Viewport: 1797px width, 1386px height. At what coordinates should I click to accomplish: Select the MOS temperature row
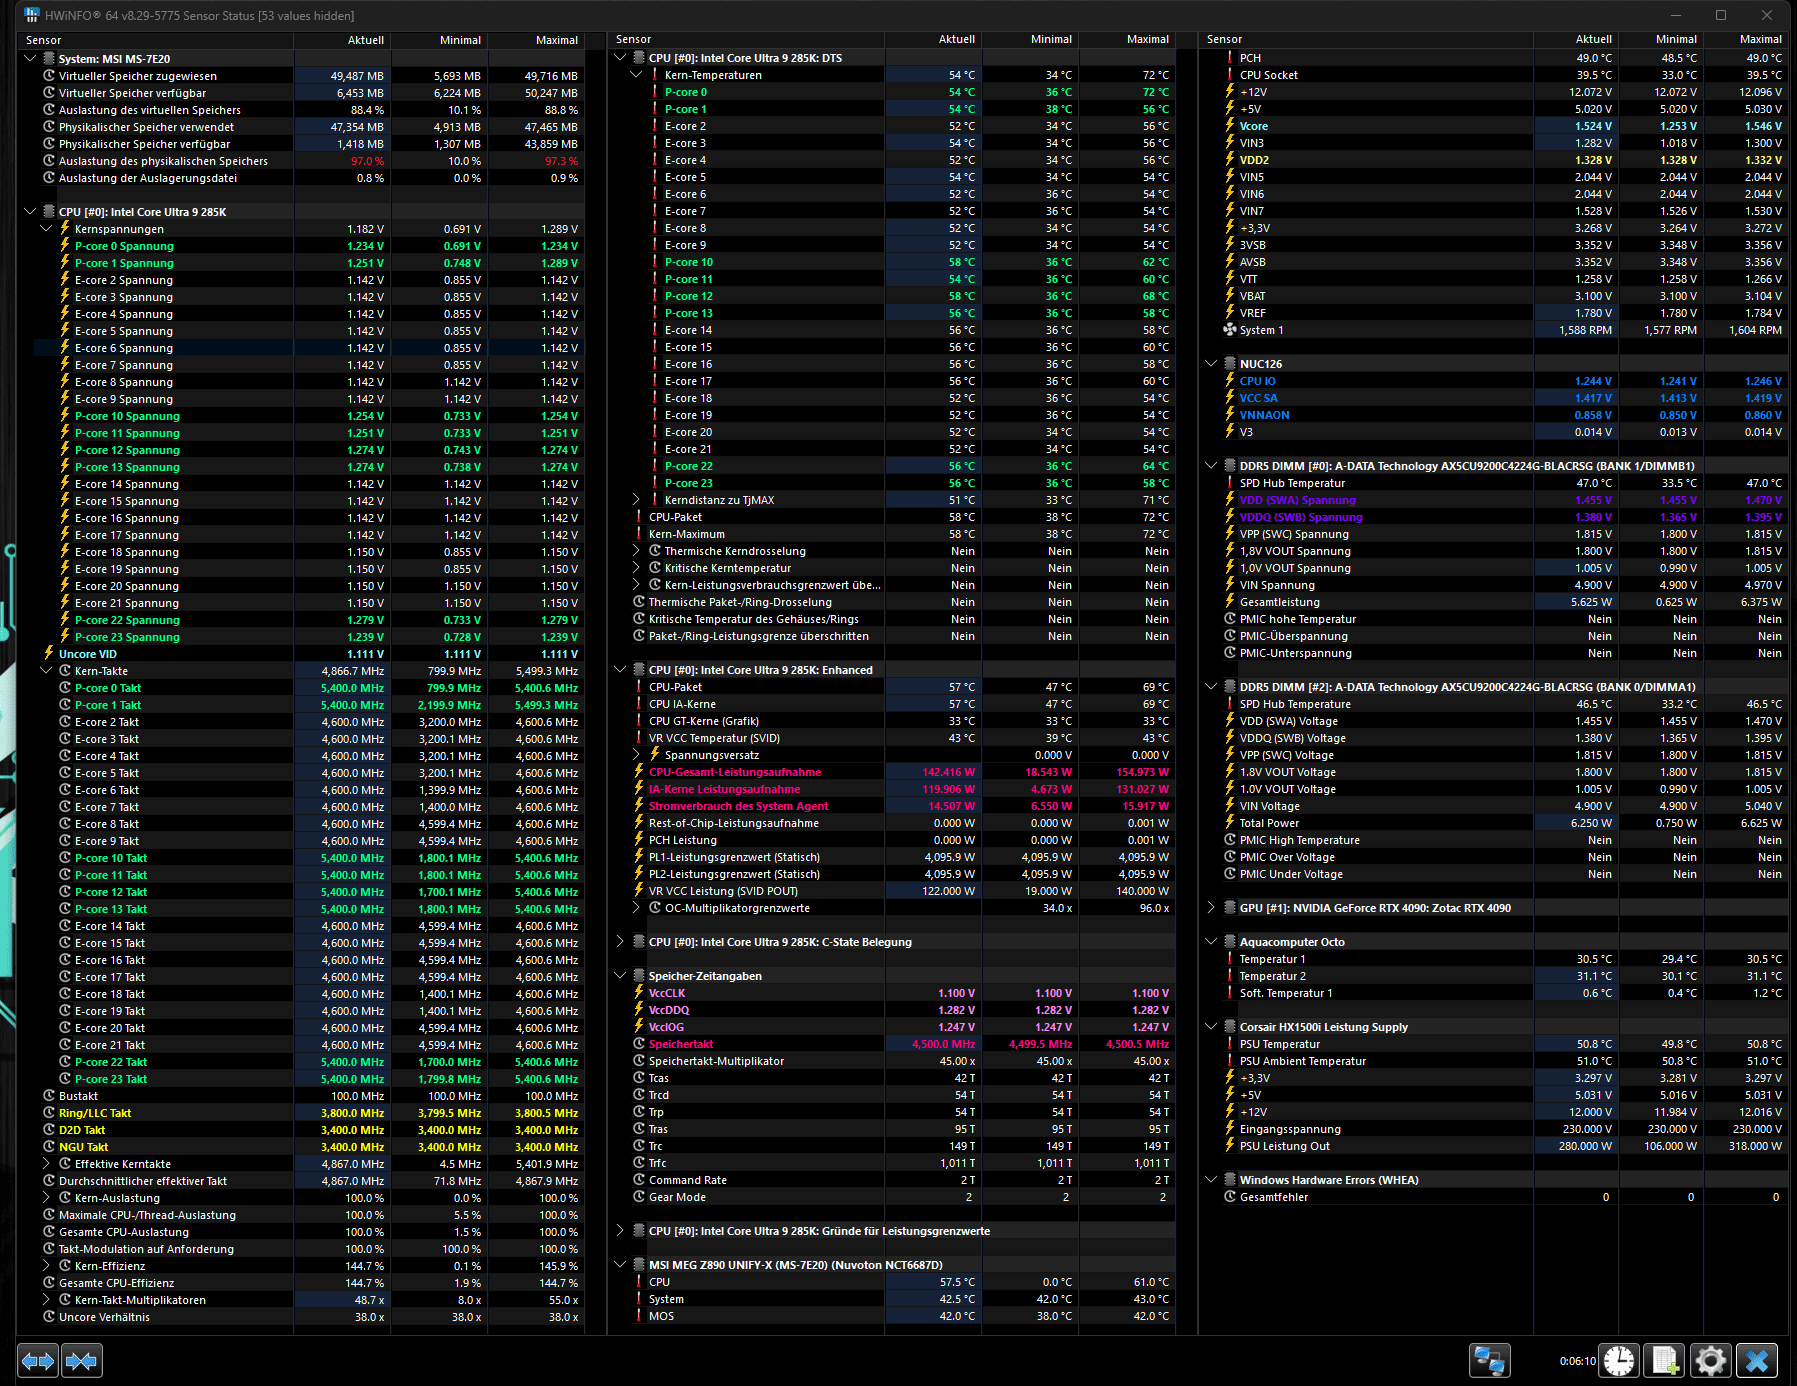900,1316
